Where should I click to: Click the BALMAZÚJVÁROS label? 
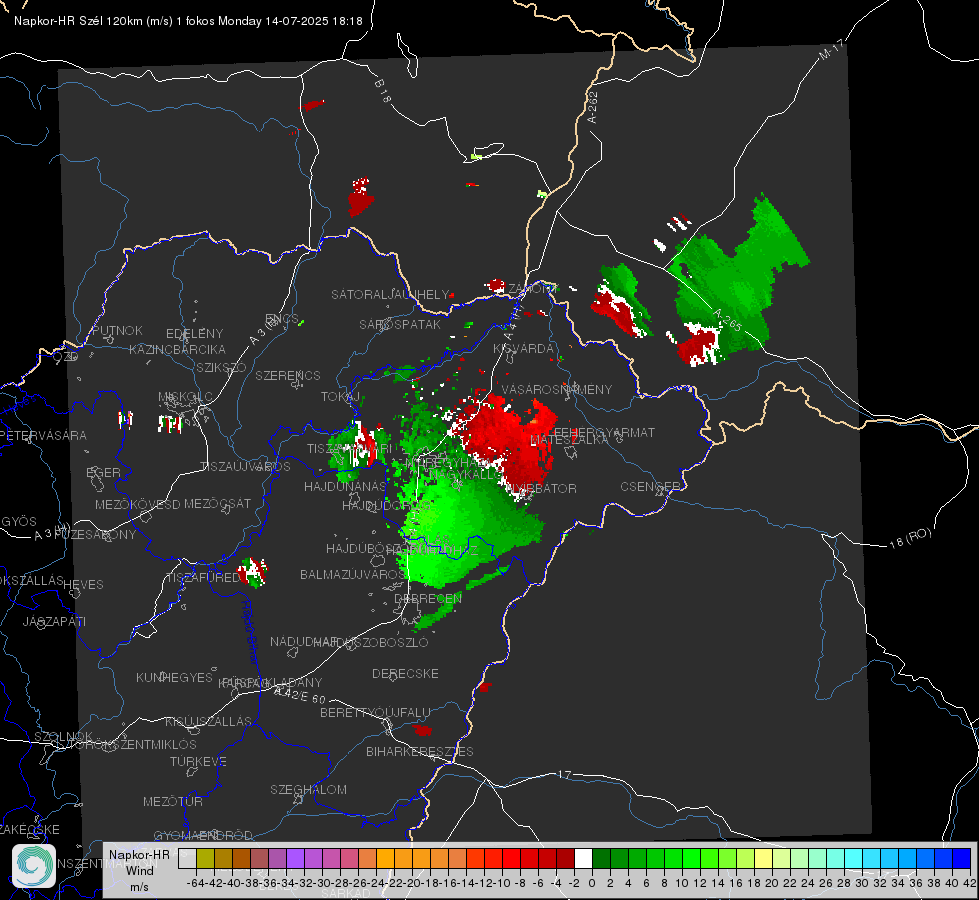pos(353,574)
